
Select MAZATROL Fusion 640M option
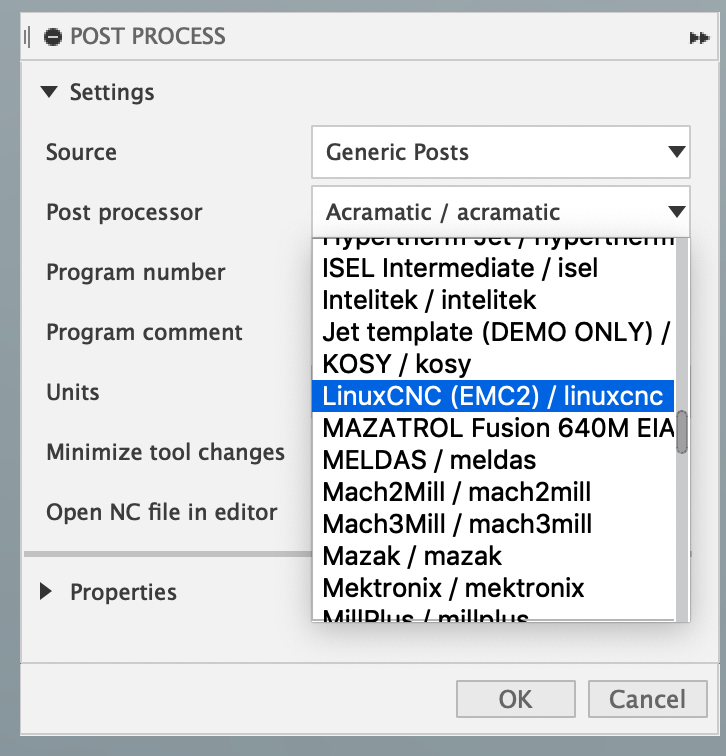click(x=493, y=428)
